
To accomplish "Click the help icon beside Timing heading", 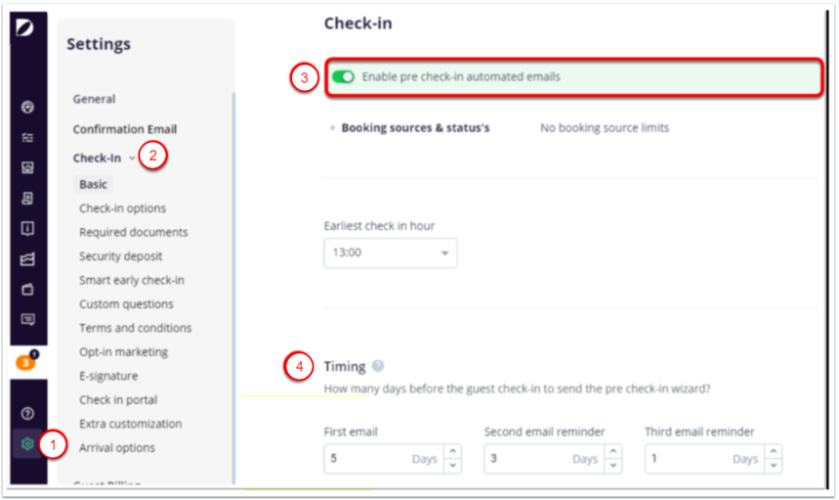I will click(378, 366).
